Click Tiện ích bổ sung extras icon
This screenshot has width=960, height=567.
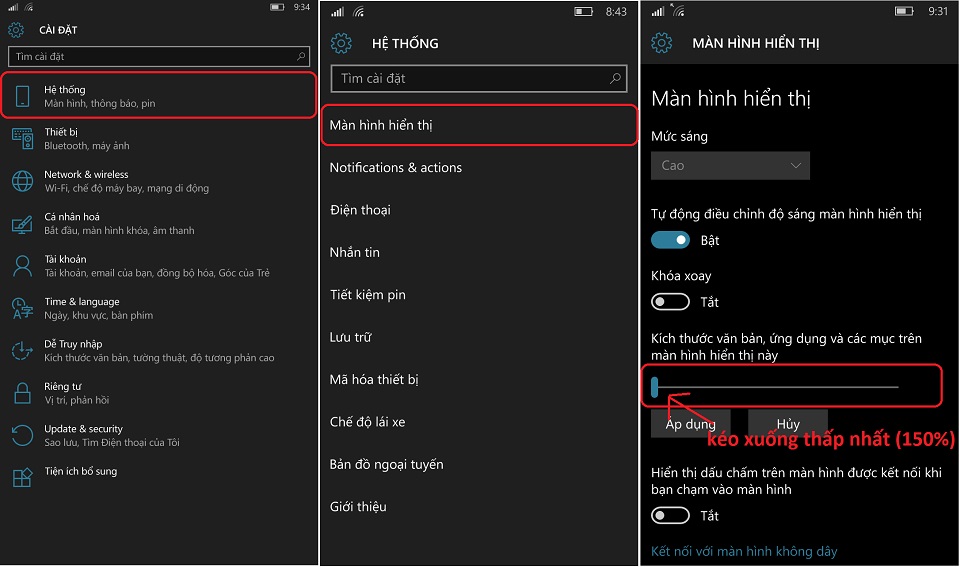point(23,478)
